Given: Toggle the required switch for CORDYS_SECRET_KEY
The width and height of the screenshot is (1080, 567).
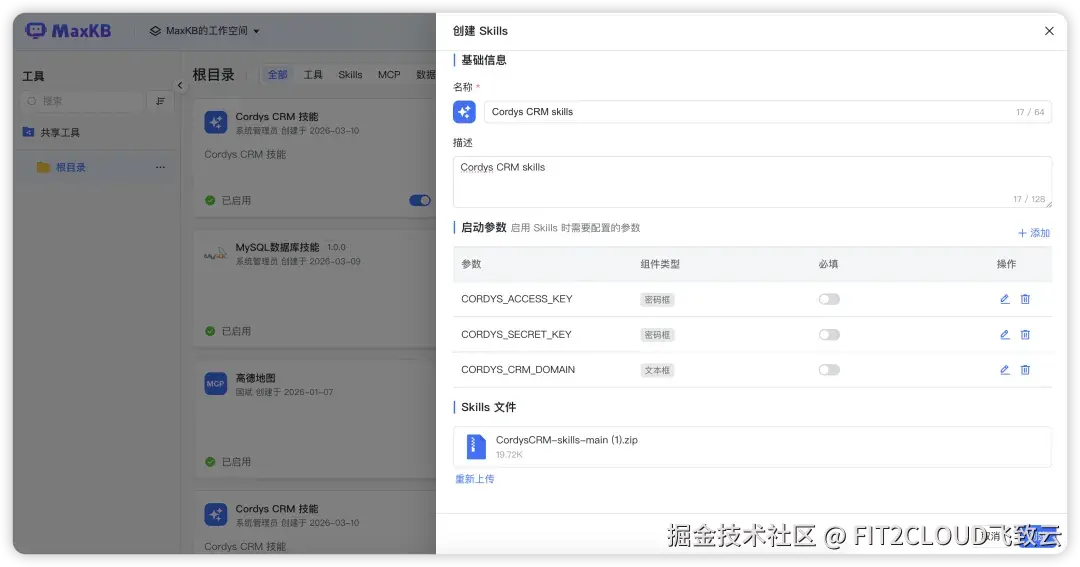Looking at the screenshot, I should (829, 335).
